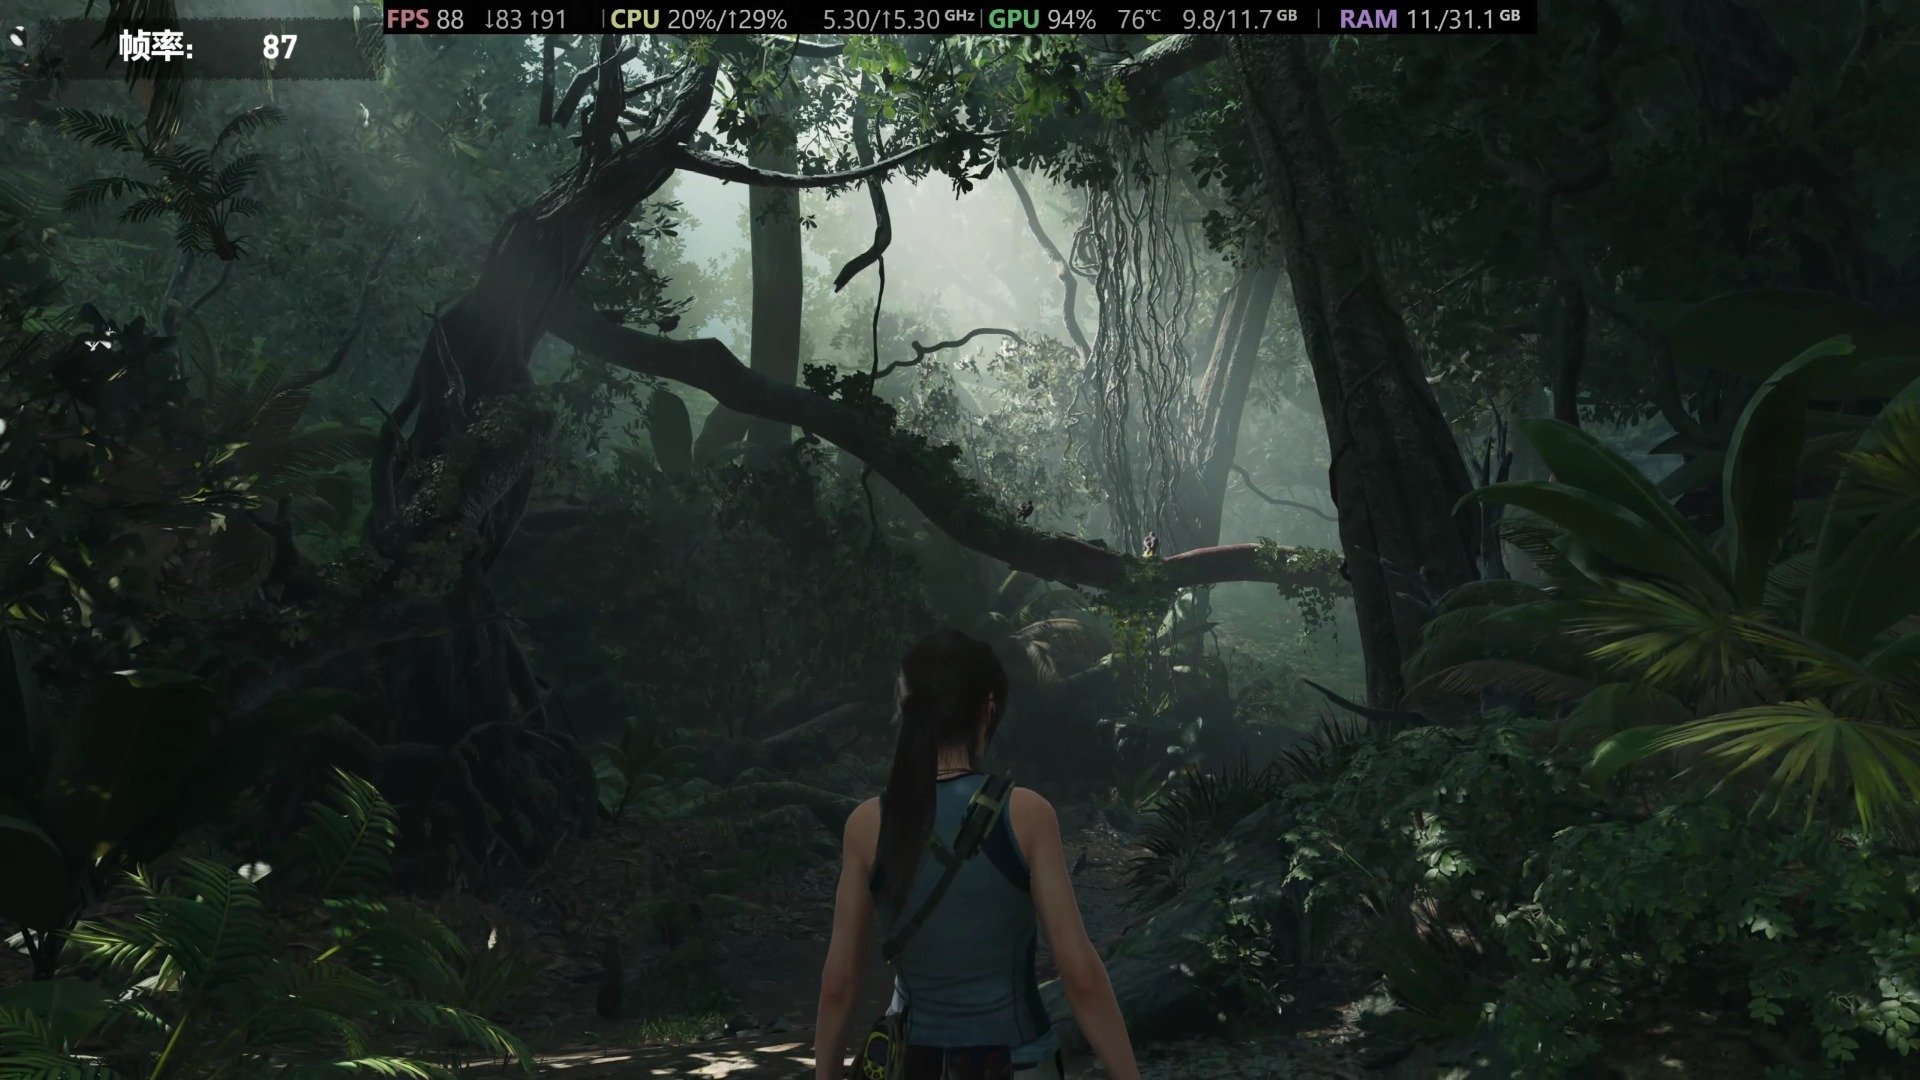This screenshot has height=1080, width=1920.
Task: Click the CPU 20%/↑29% usage readout
Action: point(698,19)
